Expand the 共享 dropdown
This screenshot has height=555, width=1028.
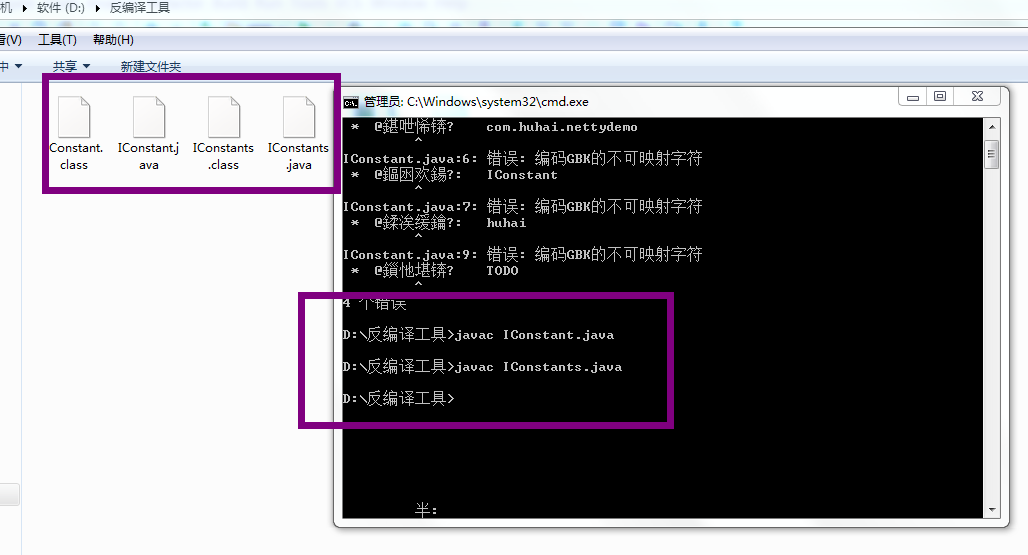coord(71,66)
